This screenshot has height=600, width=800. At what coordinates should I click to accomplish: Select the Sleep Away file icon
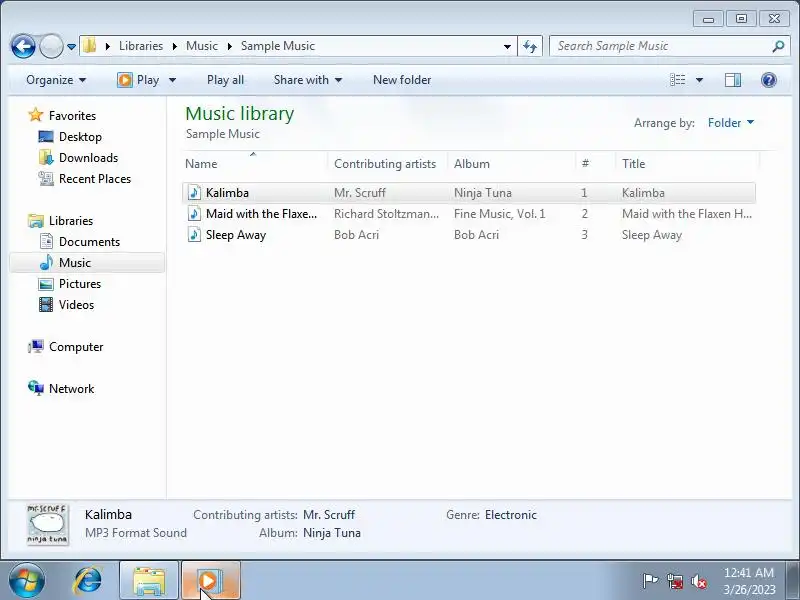194,235
